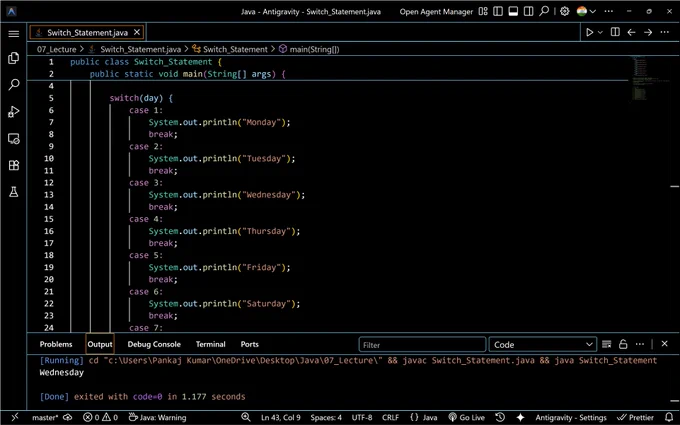
Task: Open the hamburger application menu
Action: (x=13, y=33)
